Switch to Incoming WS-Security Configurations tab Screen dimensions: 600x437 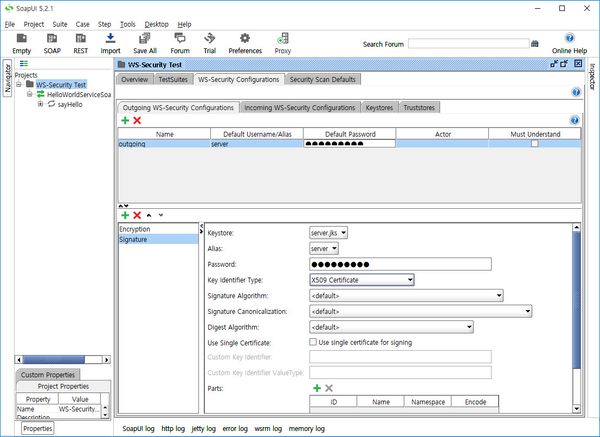tap(300, 107)
